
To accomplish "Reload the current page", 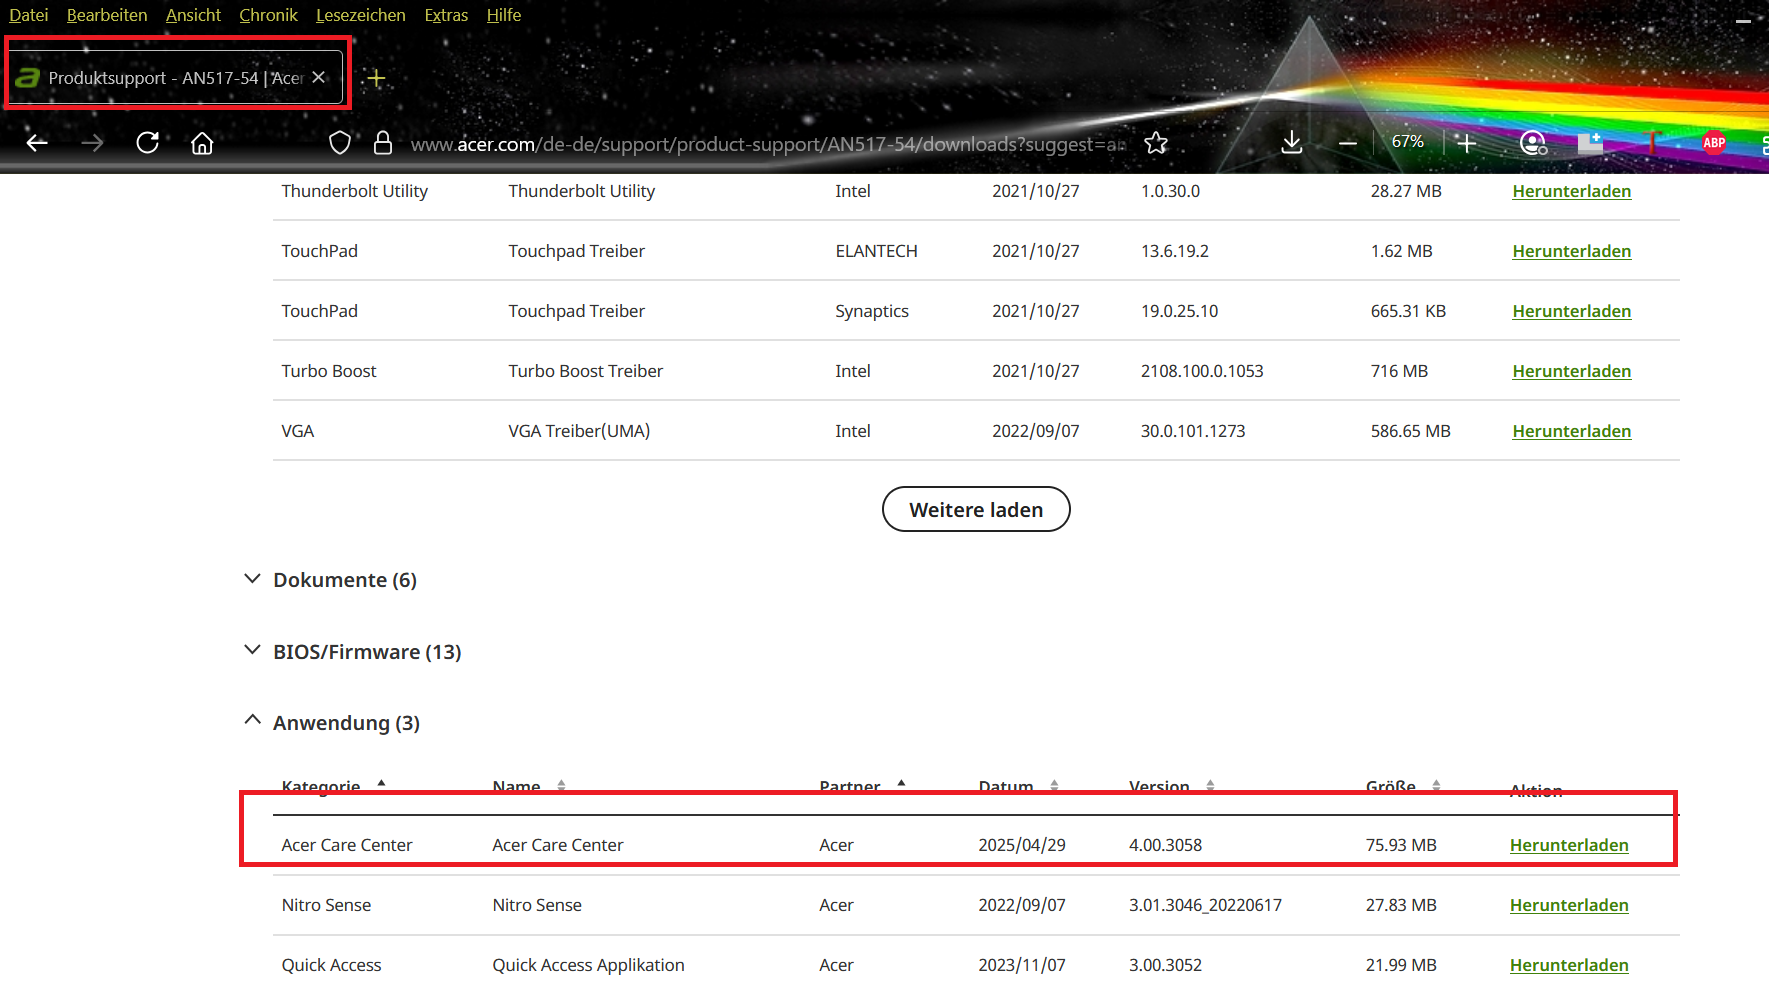I will point(148,143).
